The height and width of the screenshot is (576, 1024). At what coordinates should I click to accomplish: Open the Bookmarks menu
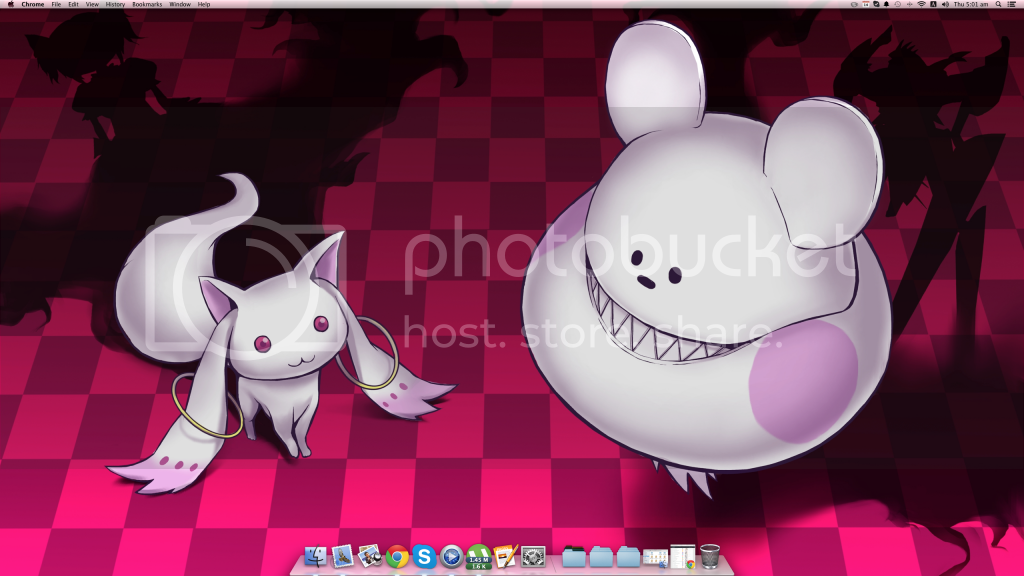[x=147, y=5]
